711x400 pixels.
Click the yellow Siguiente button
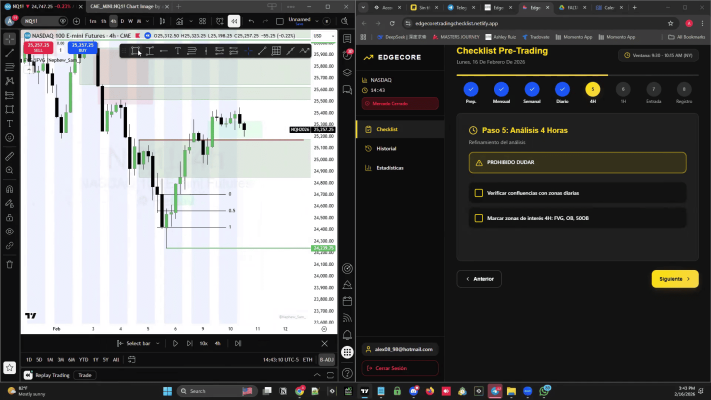(674, 279)
